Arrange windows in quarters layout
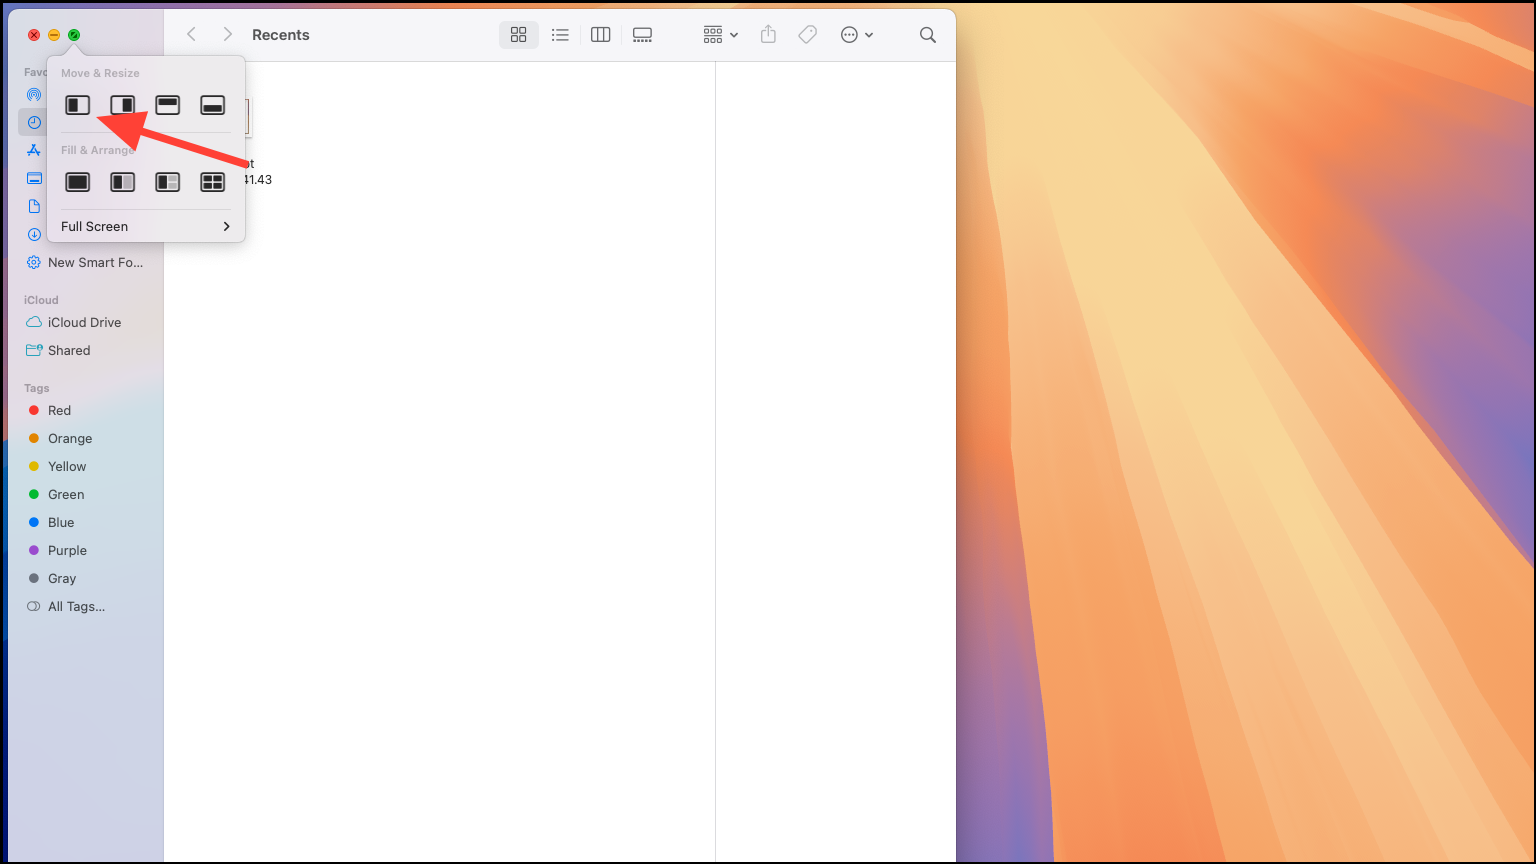Image resolution: width=1536 pixels, height=864 pixels. (213, 182)
